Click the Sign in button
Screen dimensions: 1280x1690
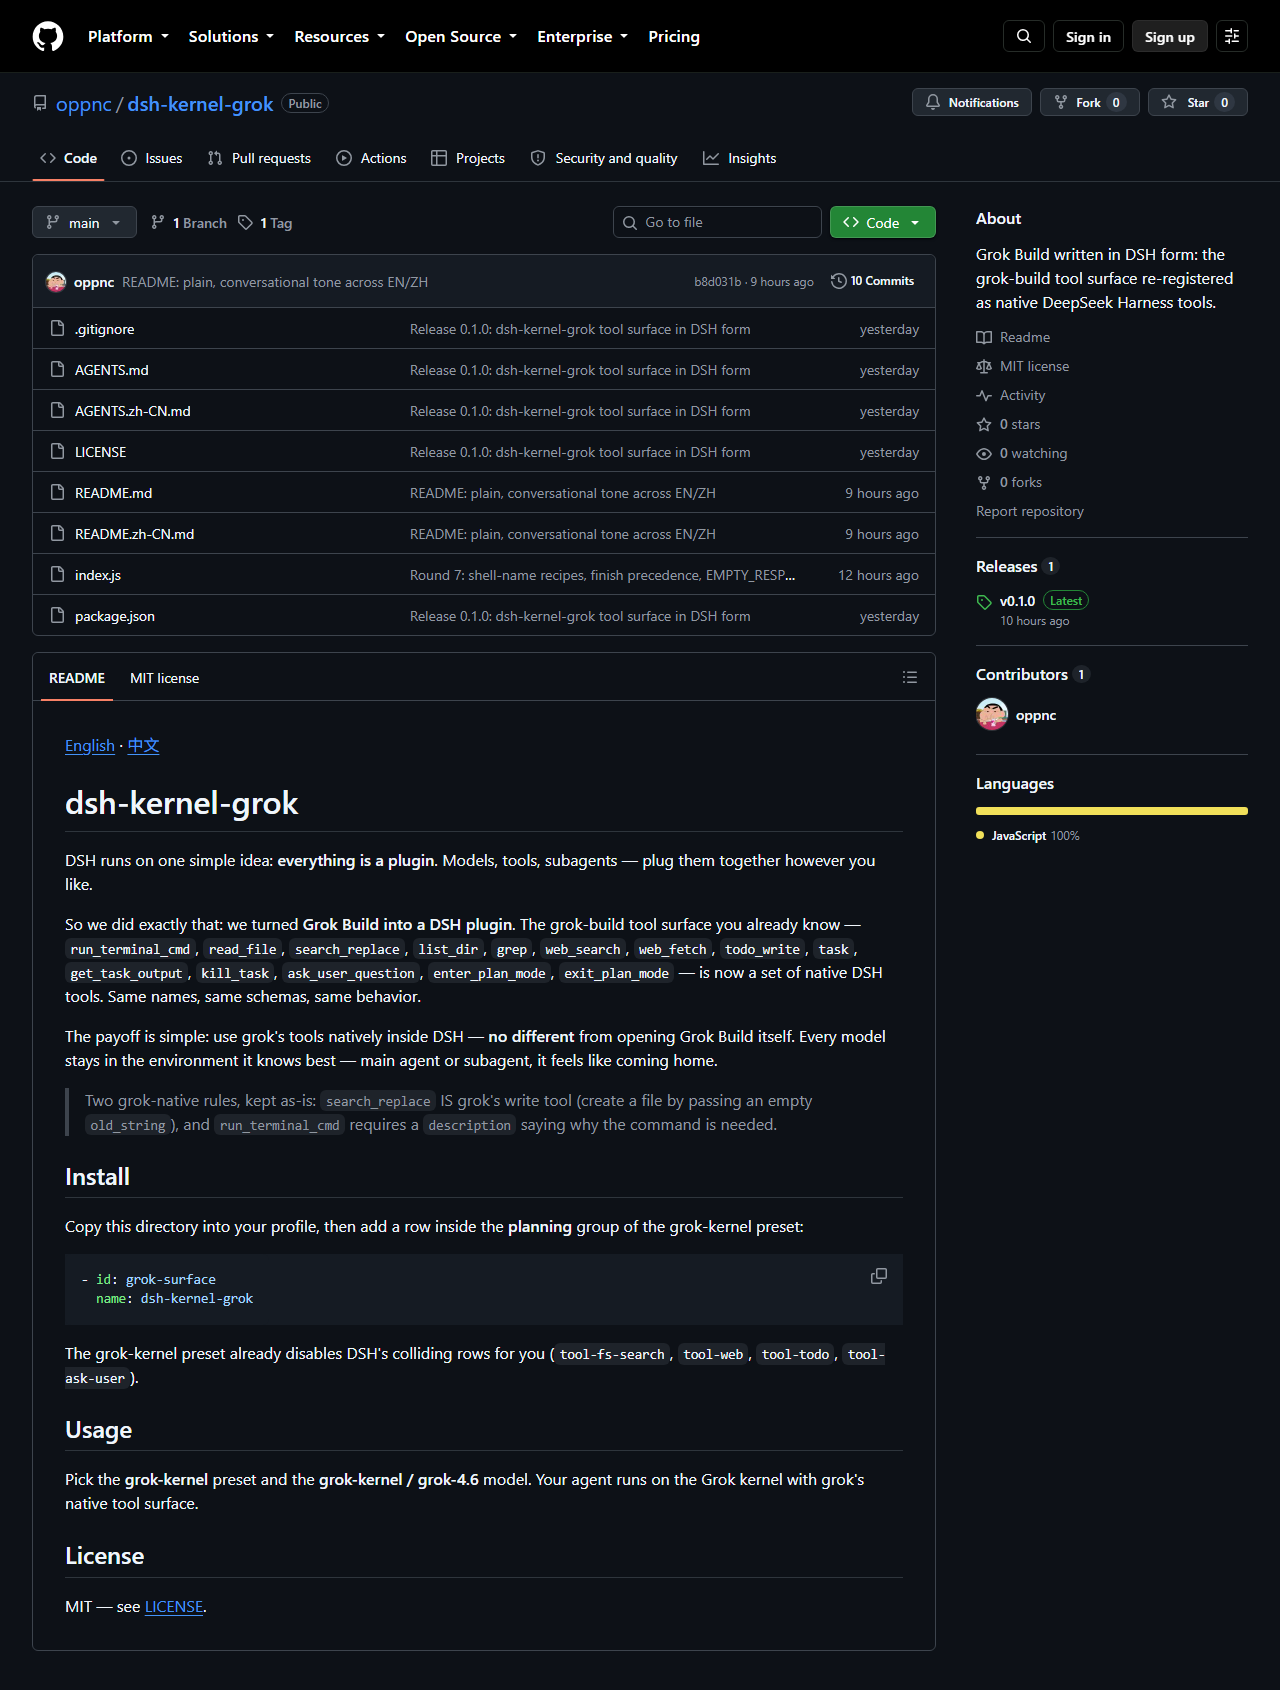(1088, 36)
